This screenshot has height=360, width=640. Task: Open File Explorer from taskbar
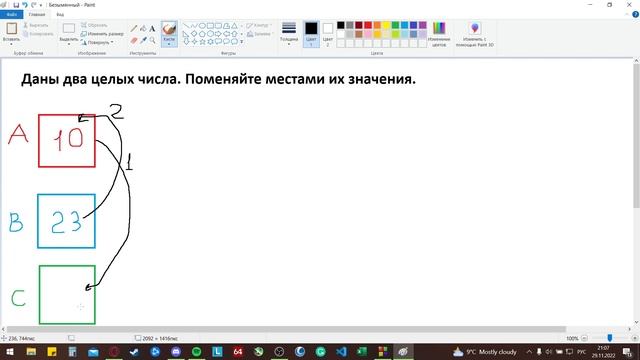(31, 351)
